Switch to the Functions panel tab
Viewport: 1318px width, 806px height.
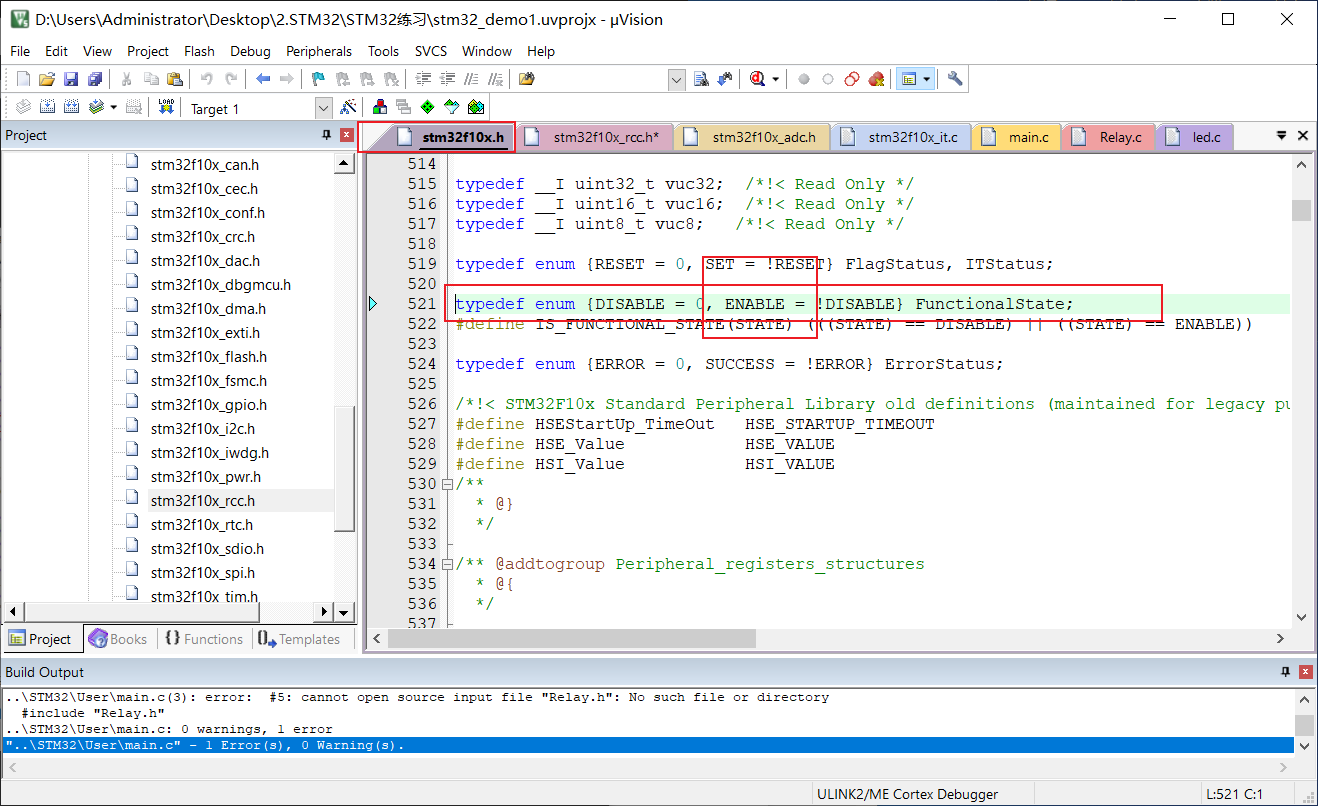point(203,639)
